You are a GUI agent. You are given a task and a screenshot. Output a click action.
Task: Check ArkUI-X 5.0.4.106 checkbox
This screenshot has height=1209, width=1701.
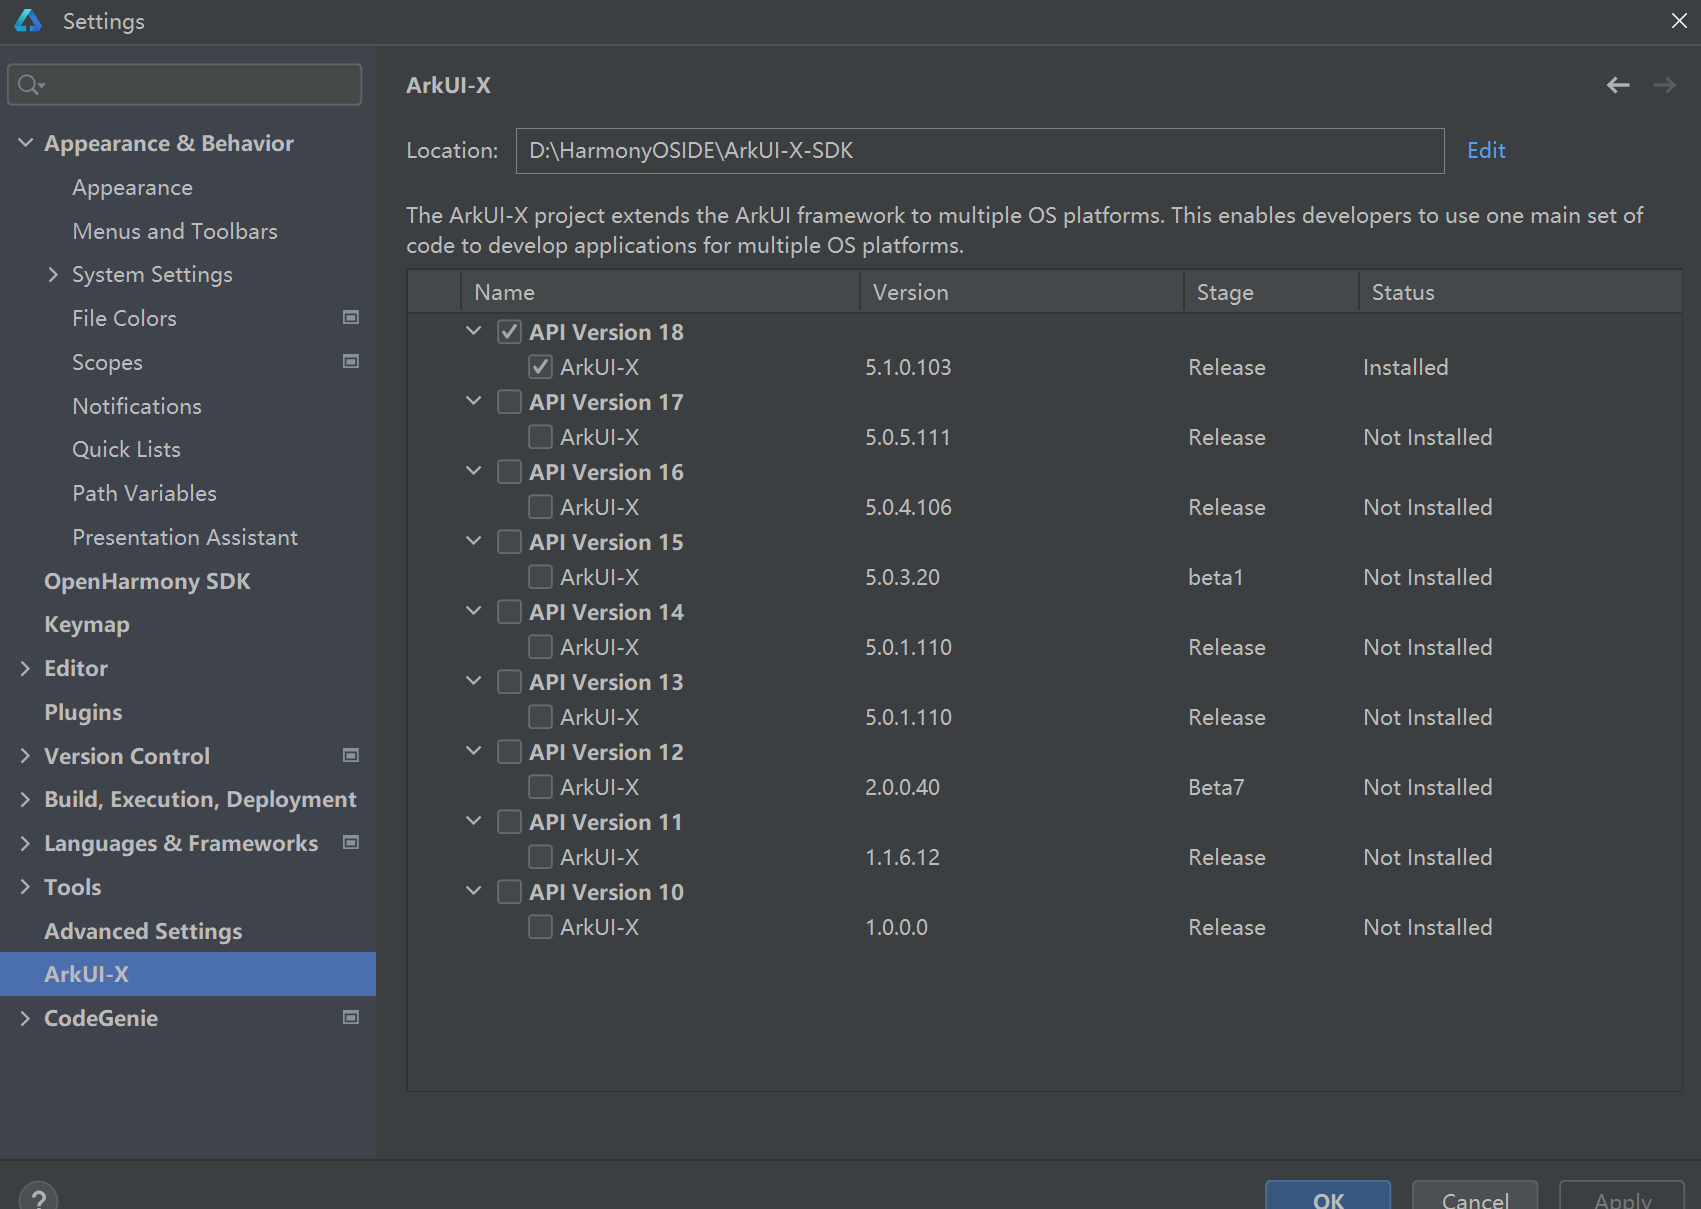[540, 507]
